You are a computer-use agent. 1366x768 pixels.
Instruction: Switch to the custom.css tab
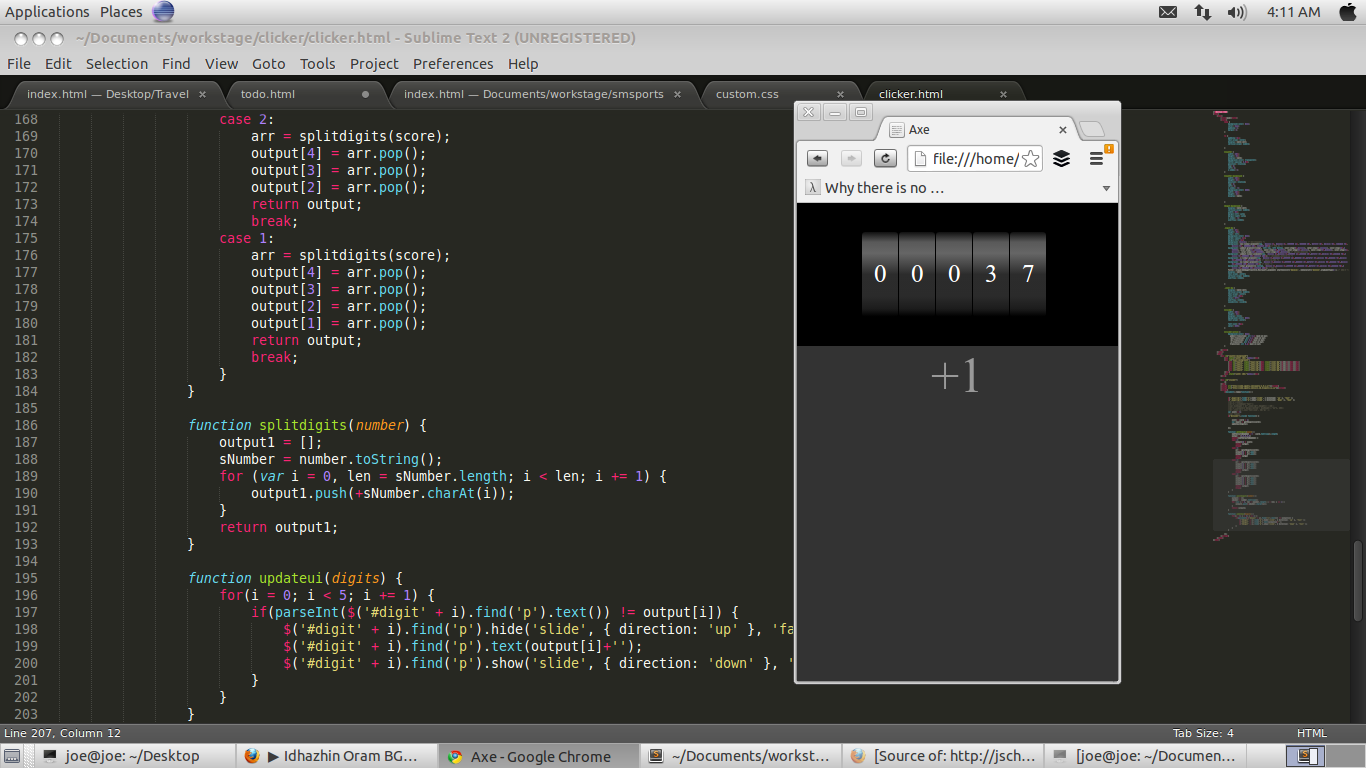point(747,94)
